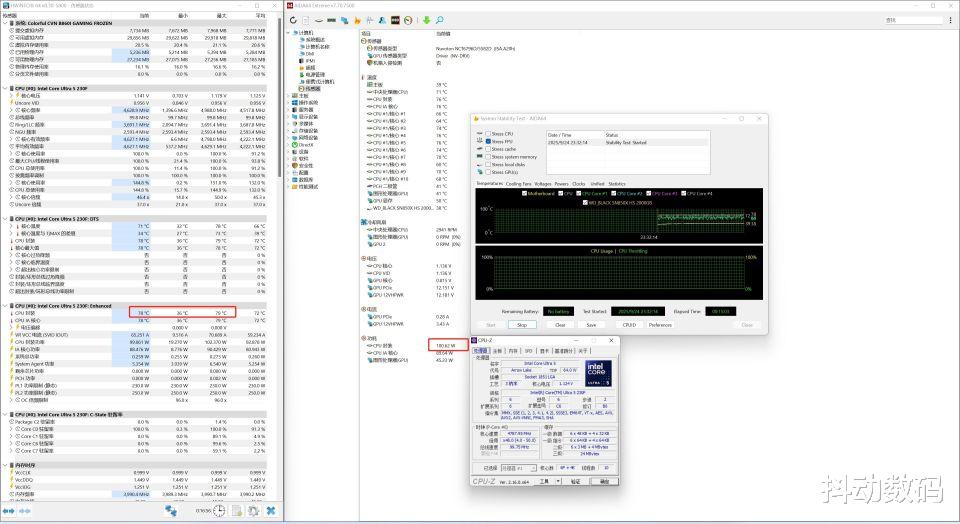The width and height of the screenshot is (960, 524).
Task: Click the HWiNFO clock icon in bottom bar
Action: [x=219, y=510]
